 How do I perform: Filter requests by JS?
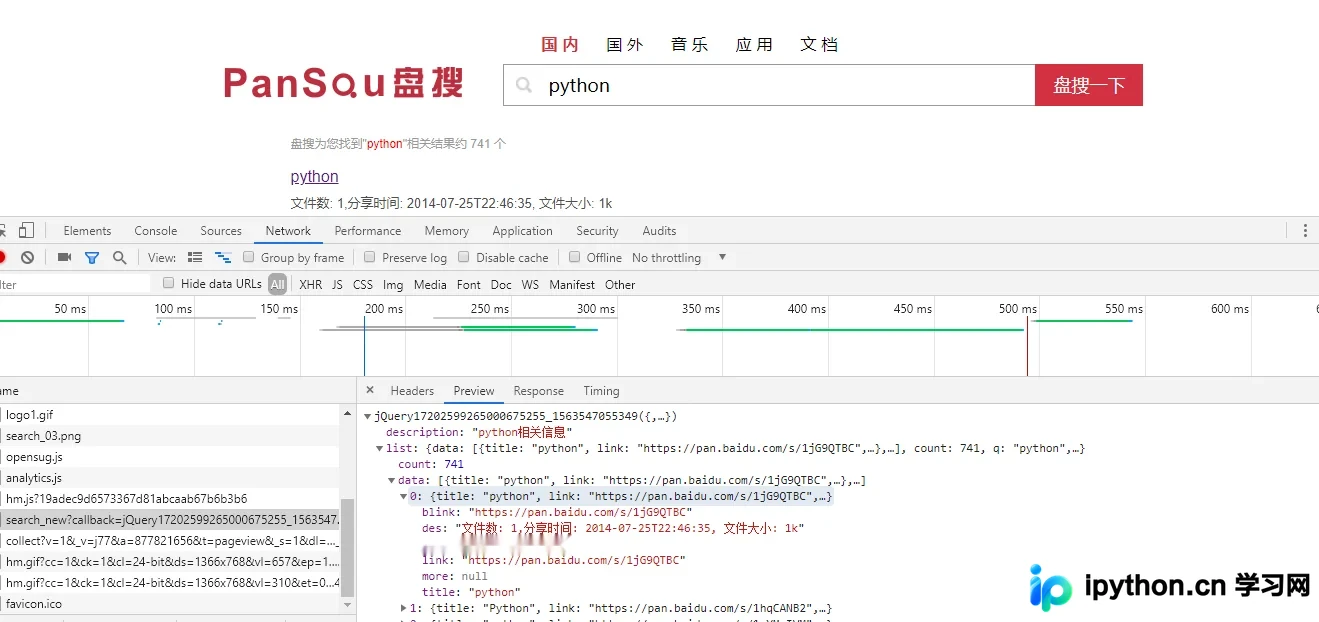[x=337, y=284]
